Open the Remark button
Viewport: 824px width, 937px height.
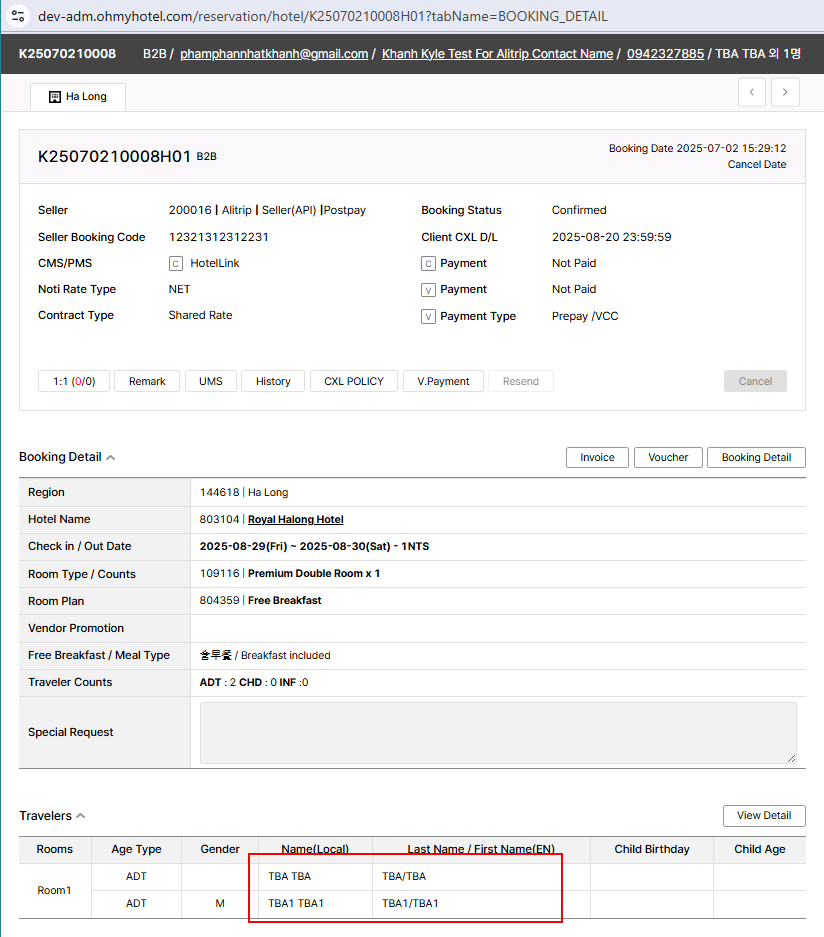(x=147, y=381)
